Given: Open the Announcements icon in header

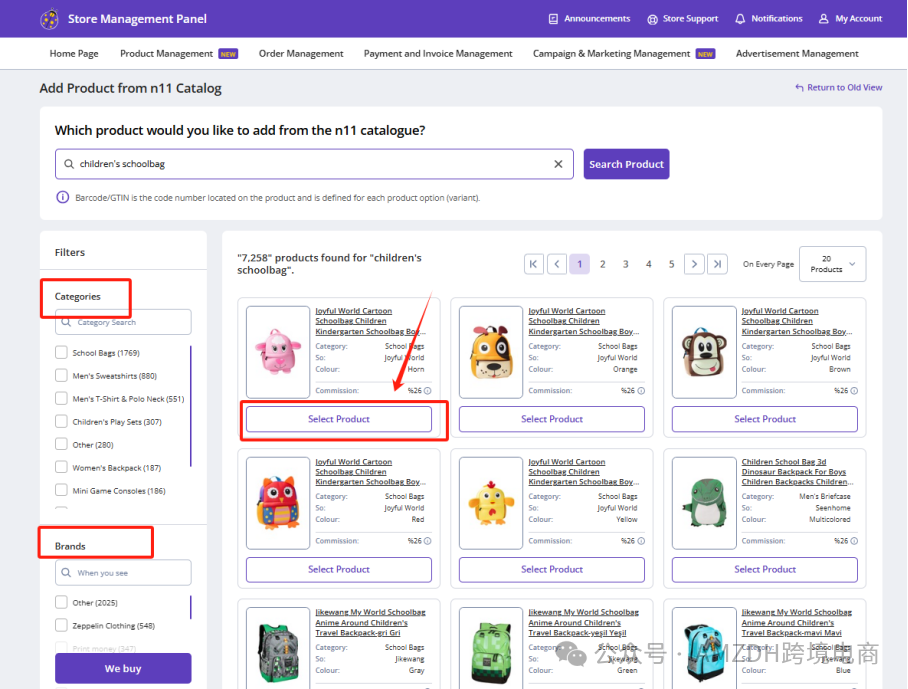Looking at the screenshot, I should [553, 19].
